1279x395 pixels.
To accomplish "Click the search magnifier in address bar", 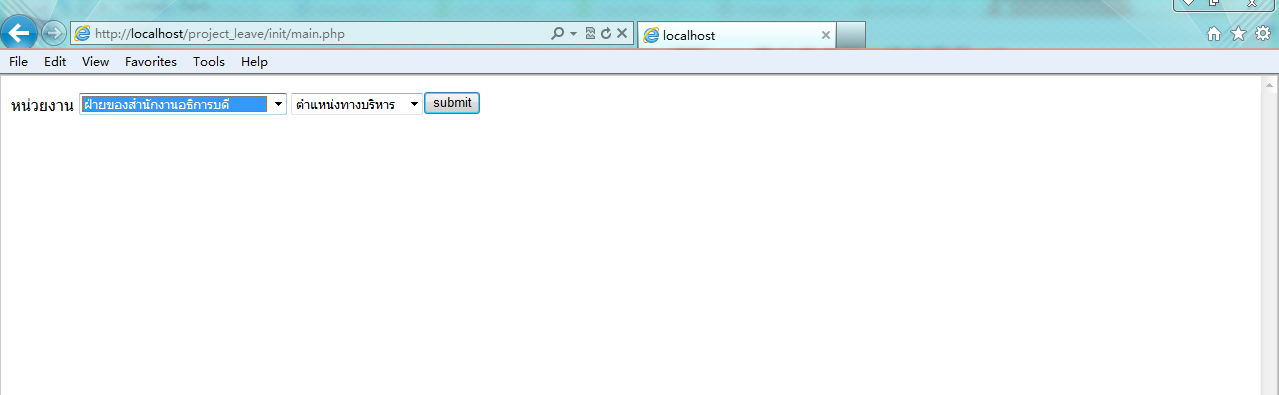I will point(558,34).
